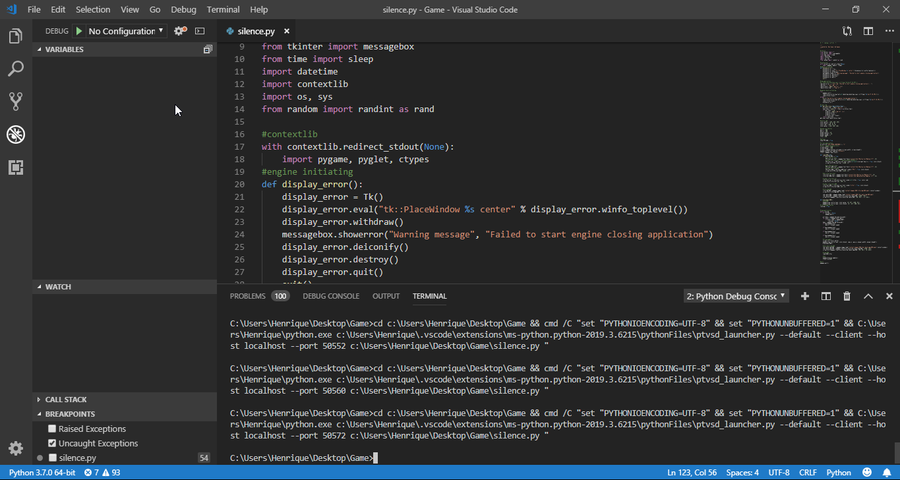Click the terminal vertical scrollbar

pos(897,451)
